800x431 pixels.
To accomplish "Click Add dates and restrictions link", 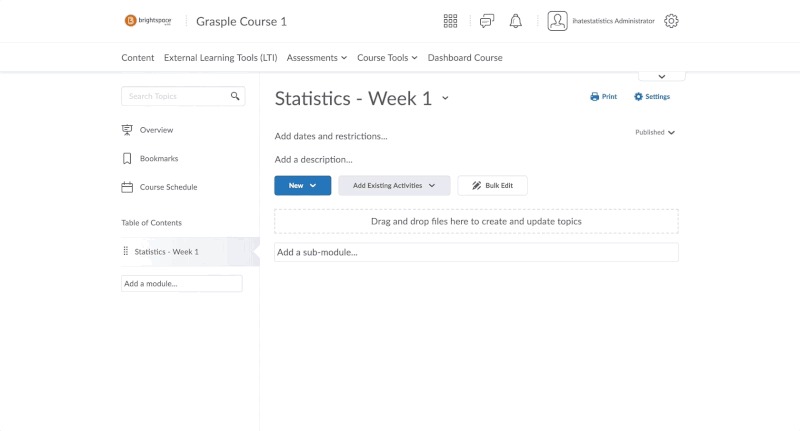I will pos(331,136).
